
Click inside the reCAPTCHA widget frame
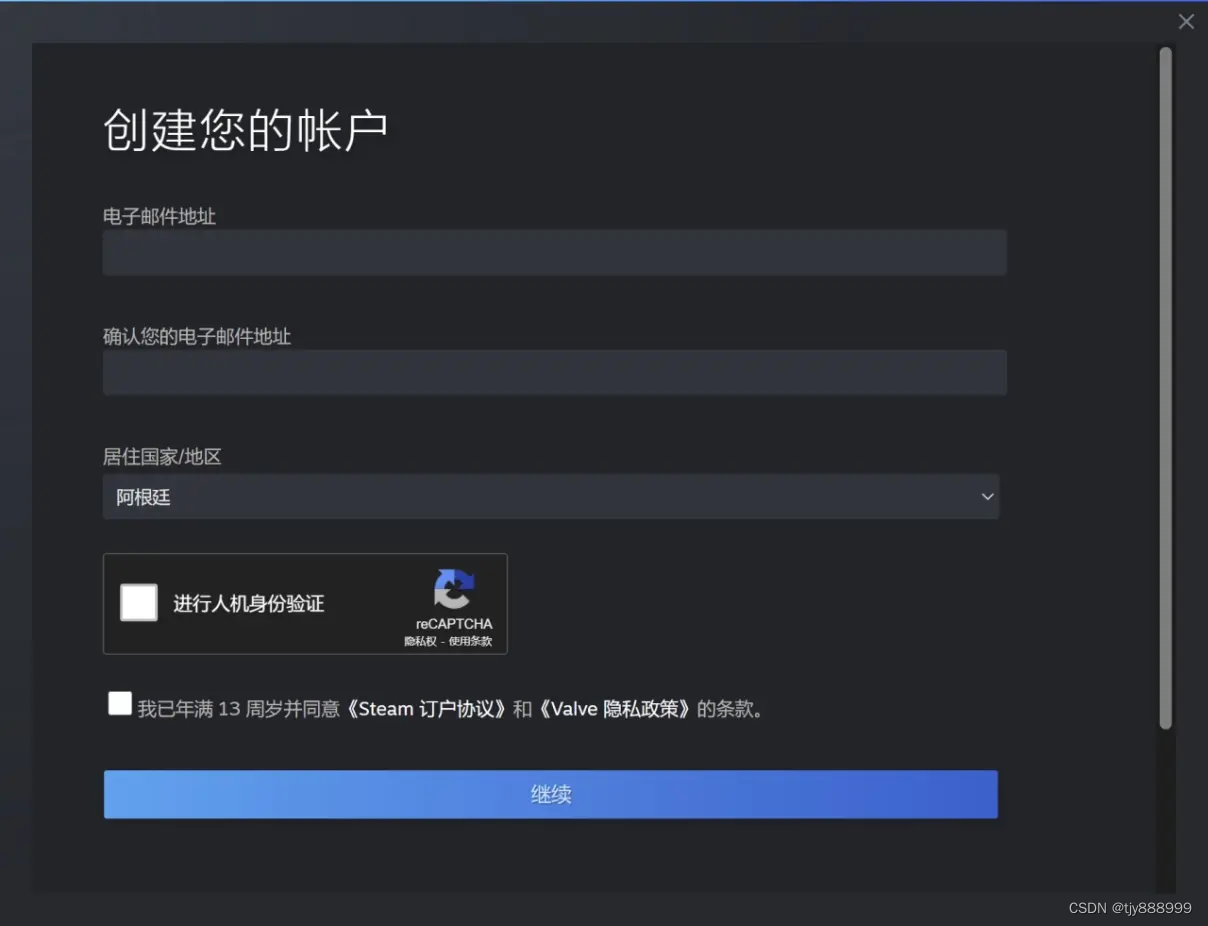point(305,604)
